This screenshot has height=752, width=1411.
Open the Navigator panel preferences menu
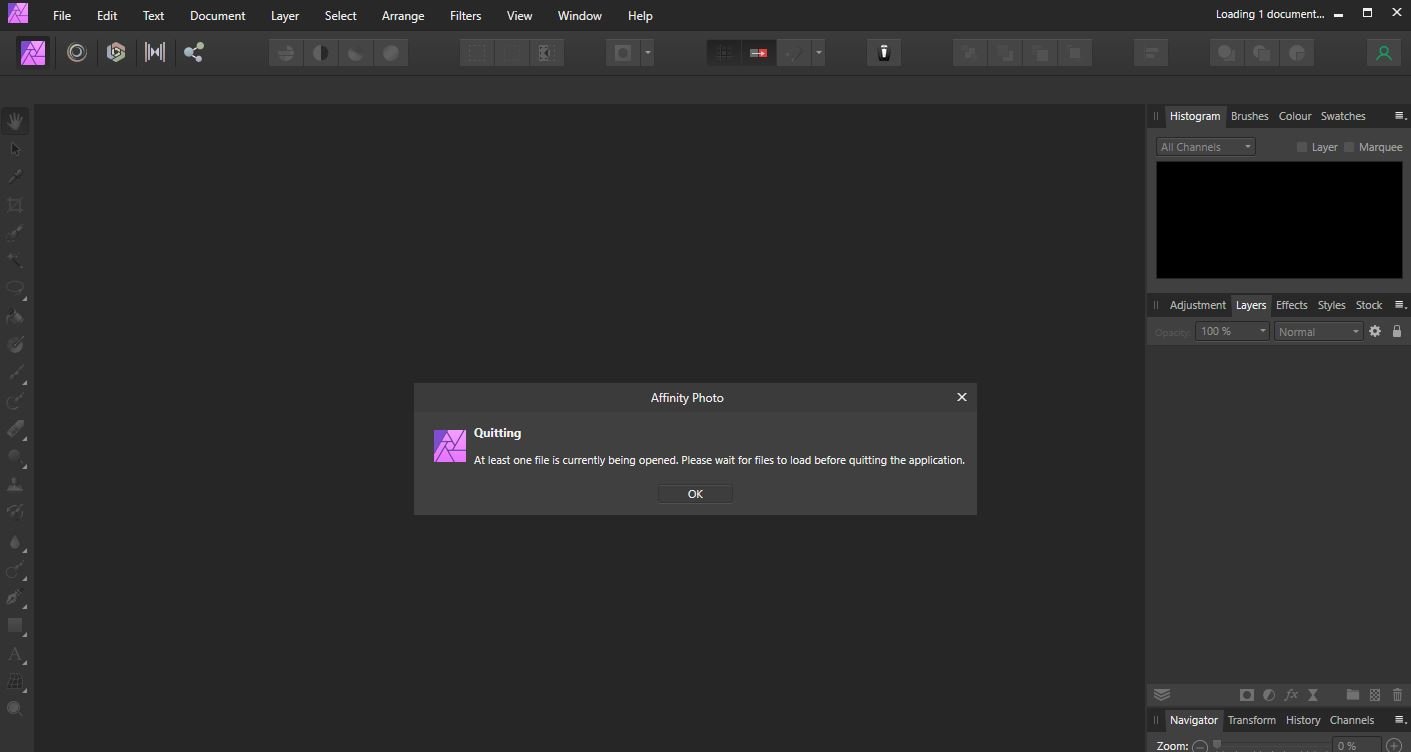point(1399,720)
